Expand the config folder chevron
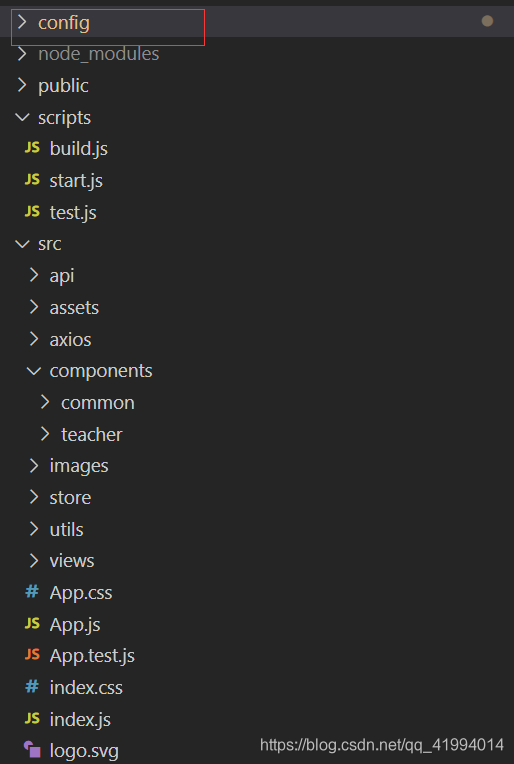The width and height of the screenshot is (514, 764). [x=22, y=22]
